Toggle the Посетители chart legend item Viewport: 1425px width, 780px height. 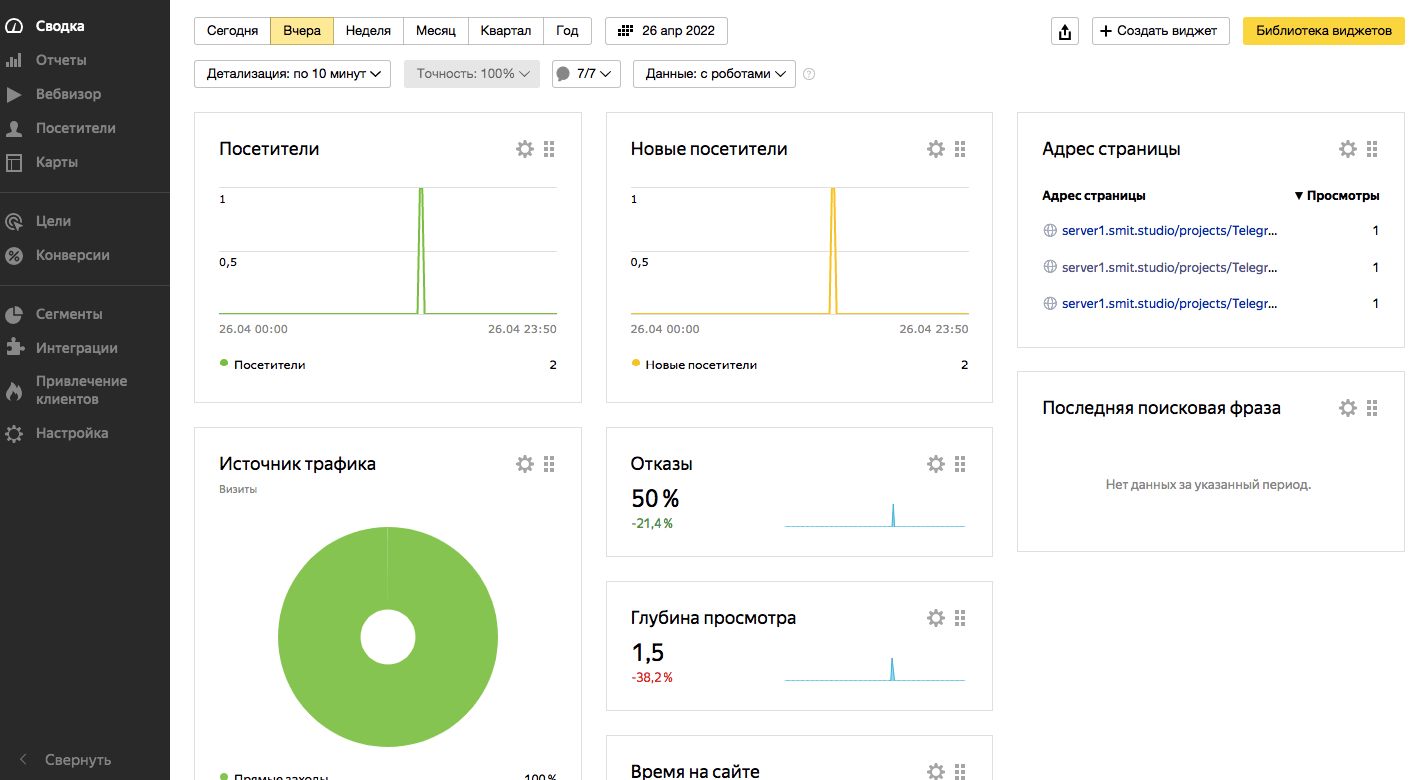coord(268,365)
